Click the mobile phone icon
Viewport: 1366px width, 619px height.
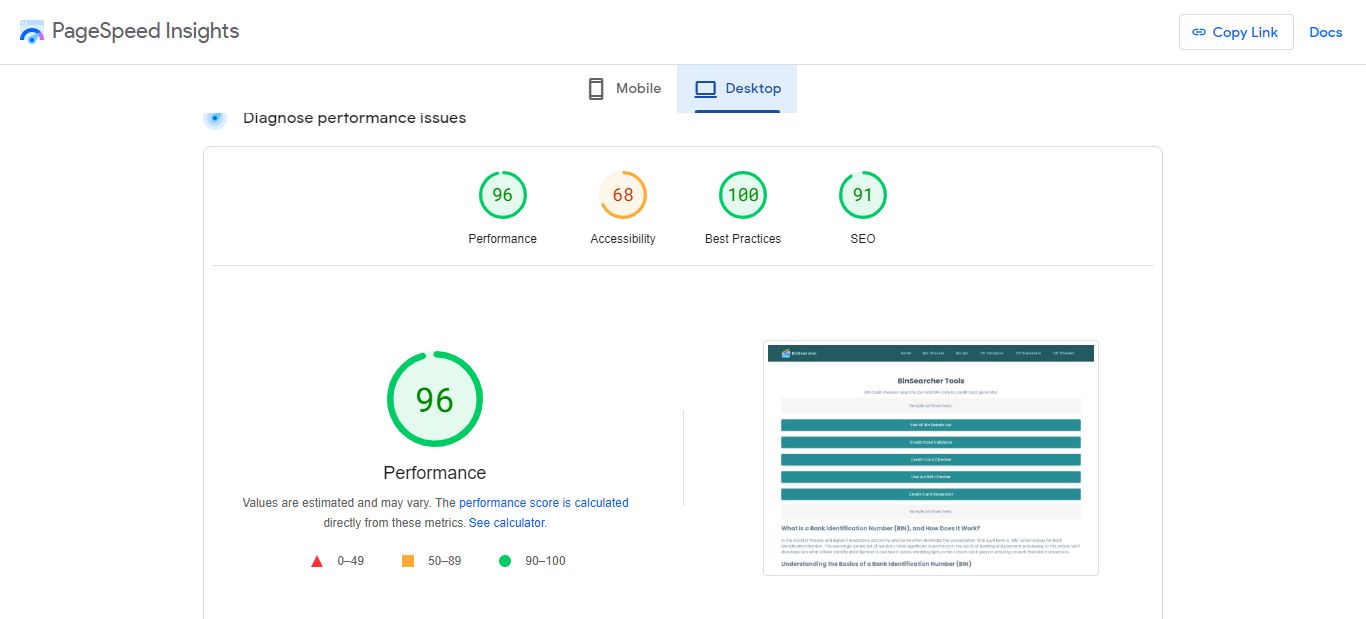(596, 89)
